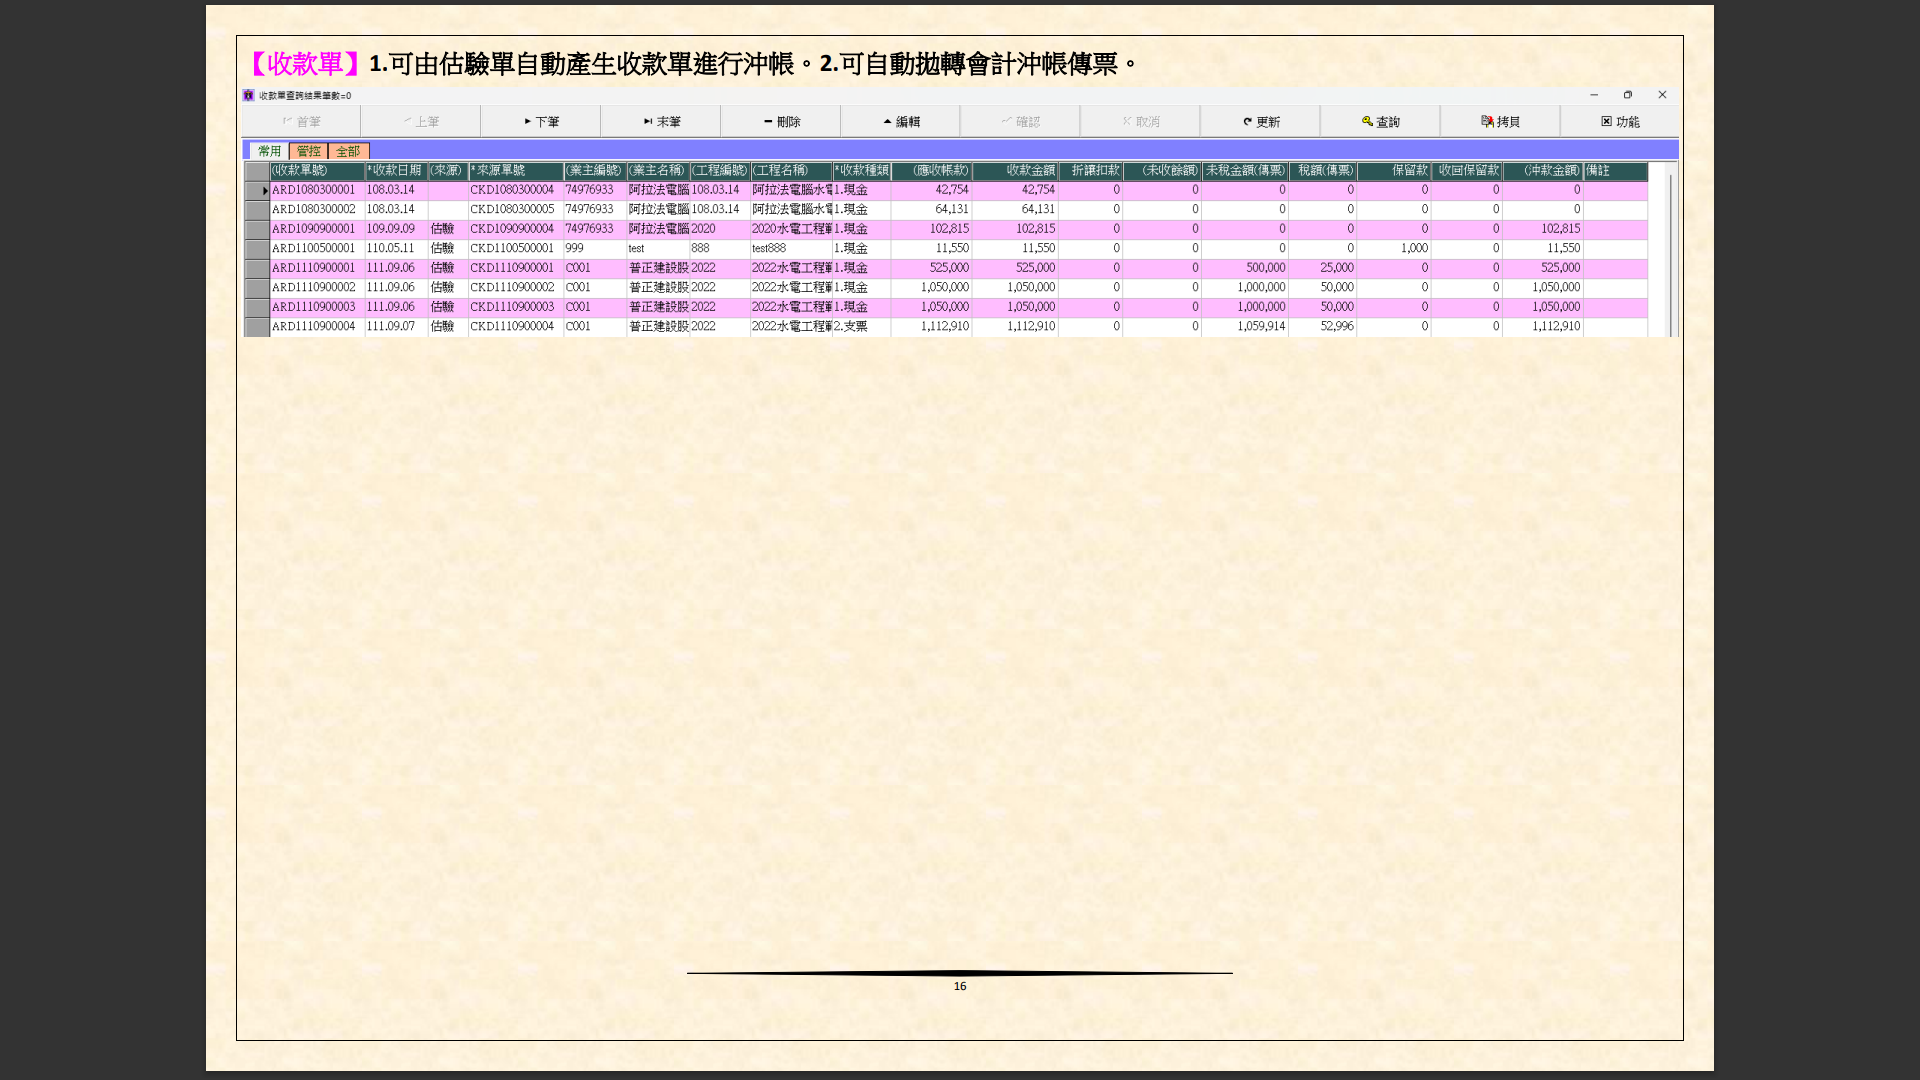Viewport: 1920px width, 1080px height.
Task: Sort by the *收款日期 column header
Action: click(x=396, y=171)
